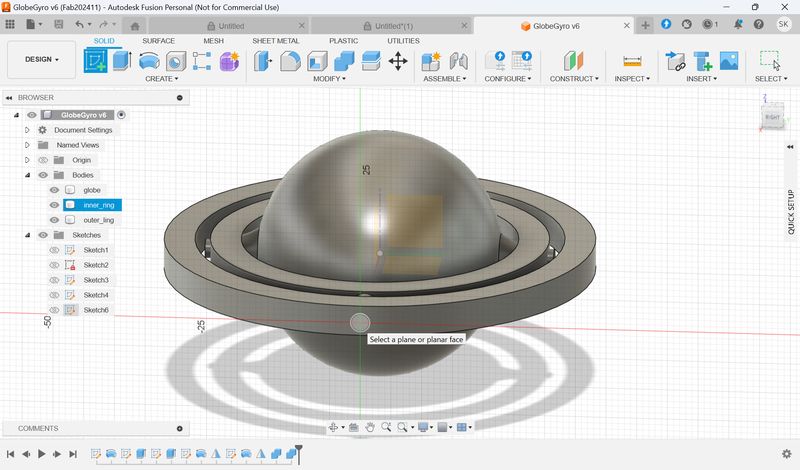Open the CREATE dropdown menu
This screenshot has height=470, width=800.
pos(161,79)
